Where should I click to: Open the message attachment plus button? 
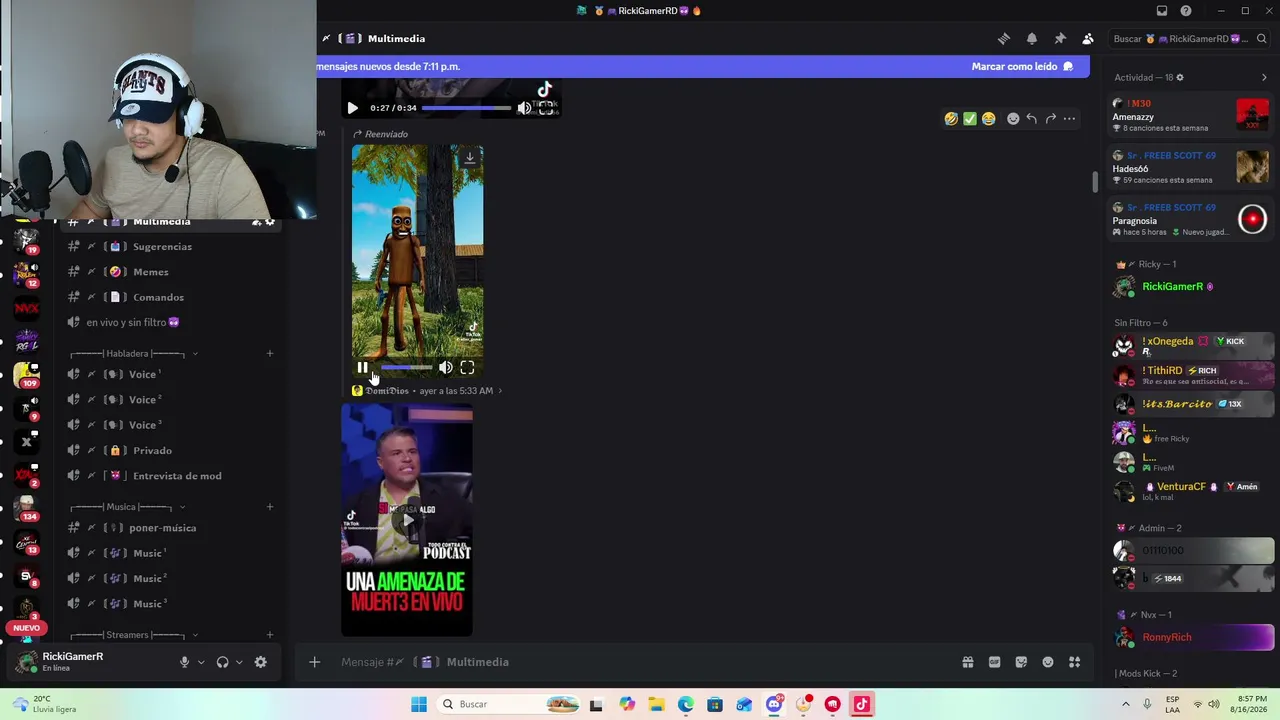pyautogui.click(x=314, y=662)
